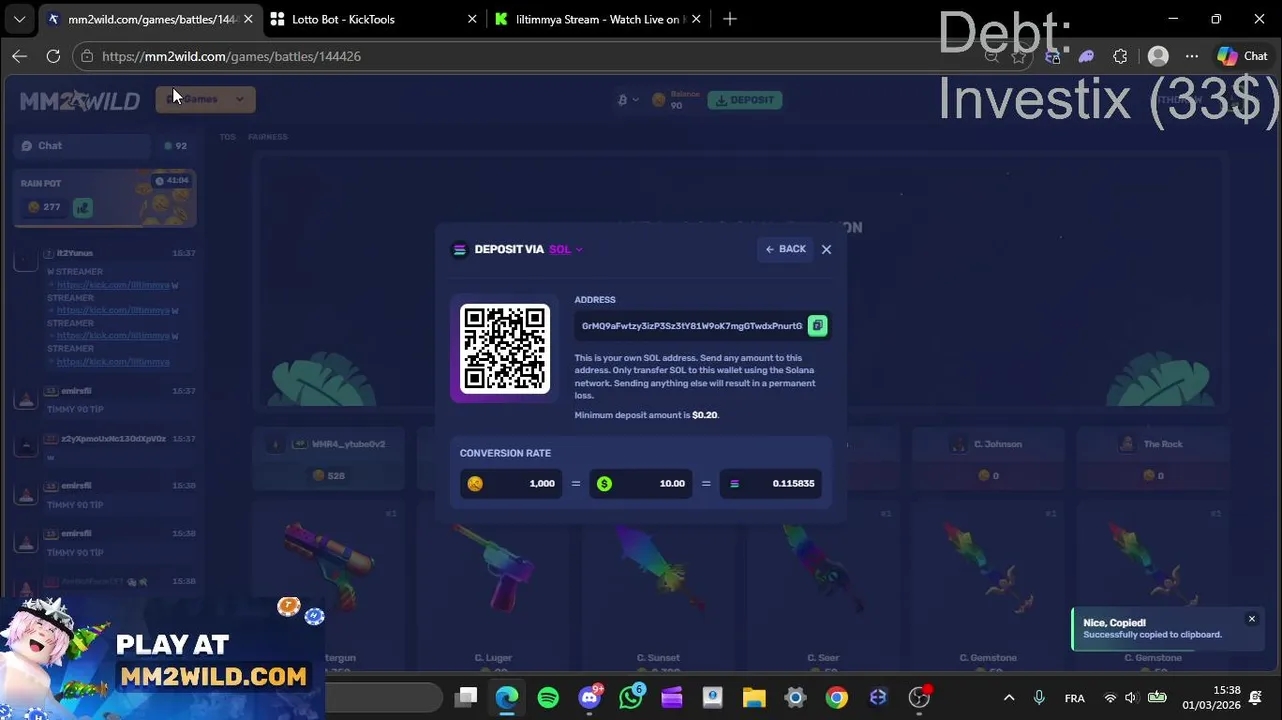The height and width of the screenshot is (720, 1282).
Task: Open Copilot Chat in browser
Action: coord(1243,56)
